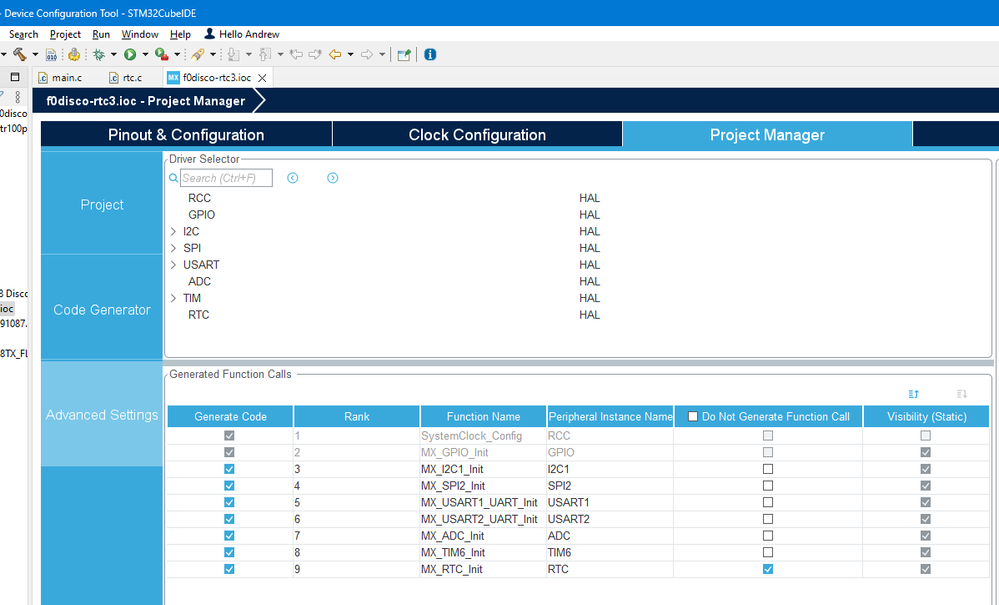This screenshot has height=605, width=999.
Task: Click the MX icon on f0disco-rtc3.ioc tab
Action: click(x=173, y=78)
